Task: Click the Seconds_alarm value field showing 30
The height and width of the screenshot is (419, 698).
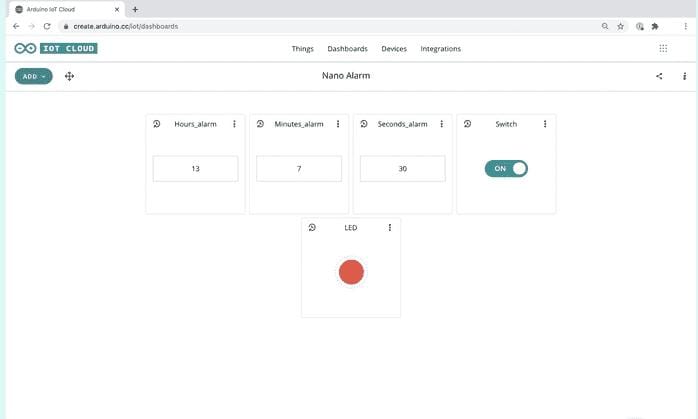Action: 402,169
